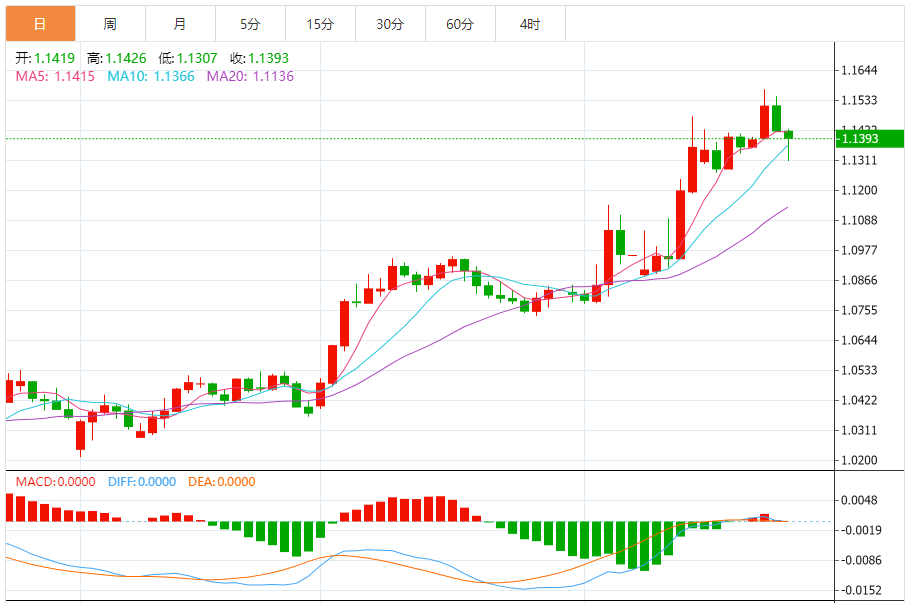Click the 1.1088 price axis label
Screen dimensions: 911x603
pos(859,220)
